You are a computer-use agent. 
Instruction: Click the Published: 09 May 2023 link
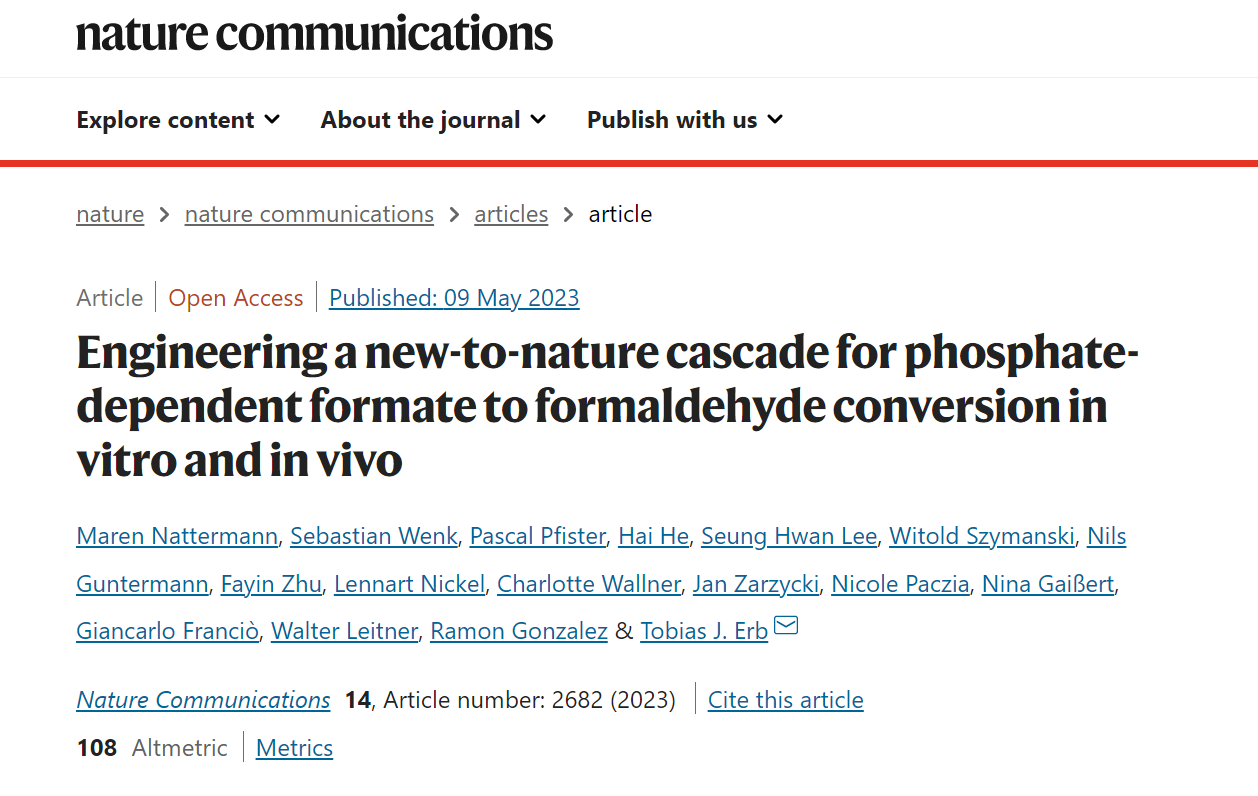click(454, 298)
